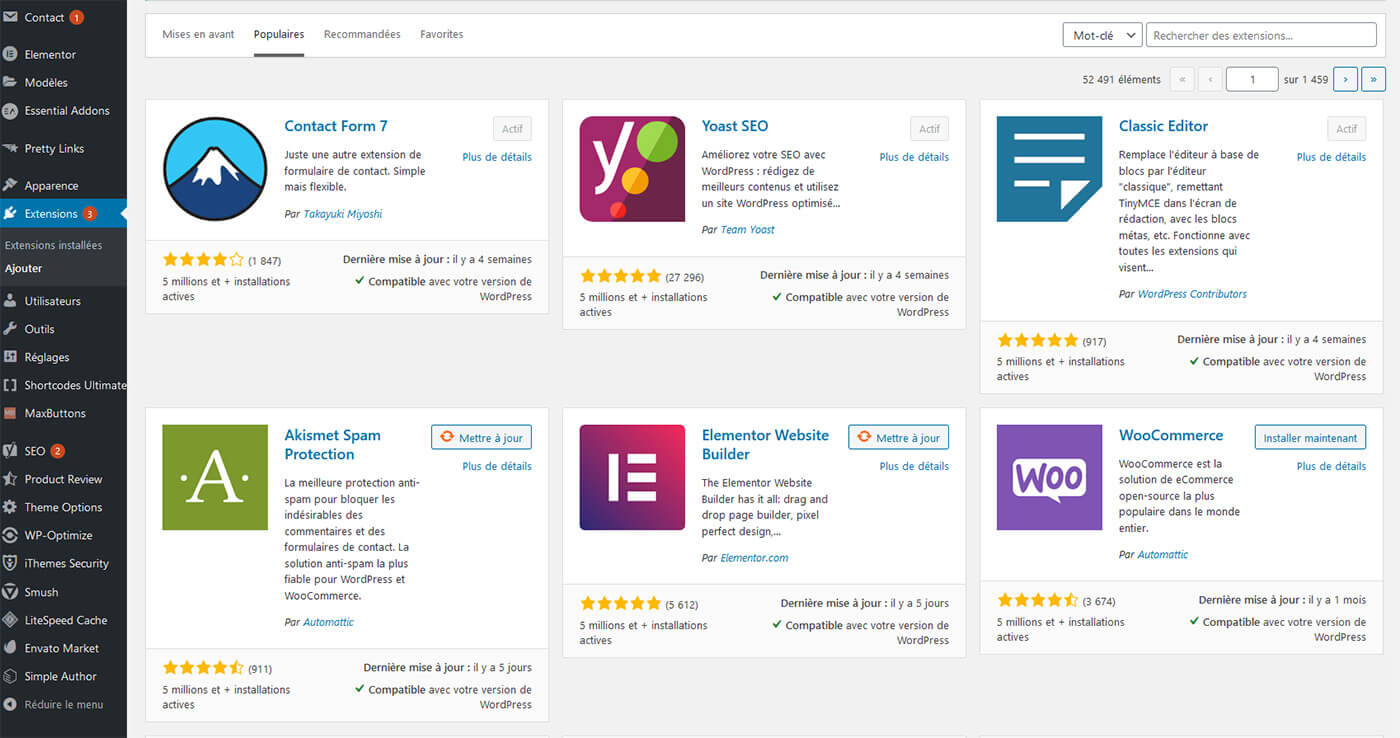
Task: Click the Smush sidebar icon
Action: click(10, 592)
